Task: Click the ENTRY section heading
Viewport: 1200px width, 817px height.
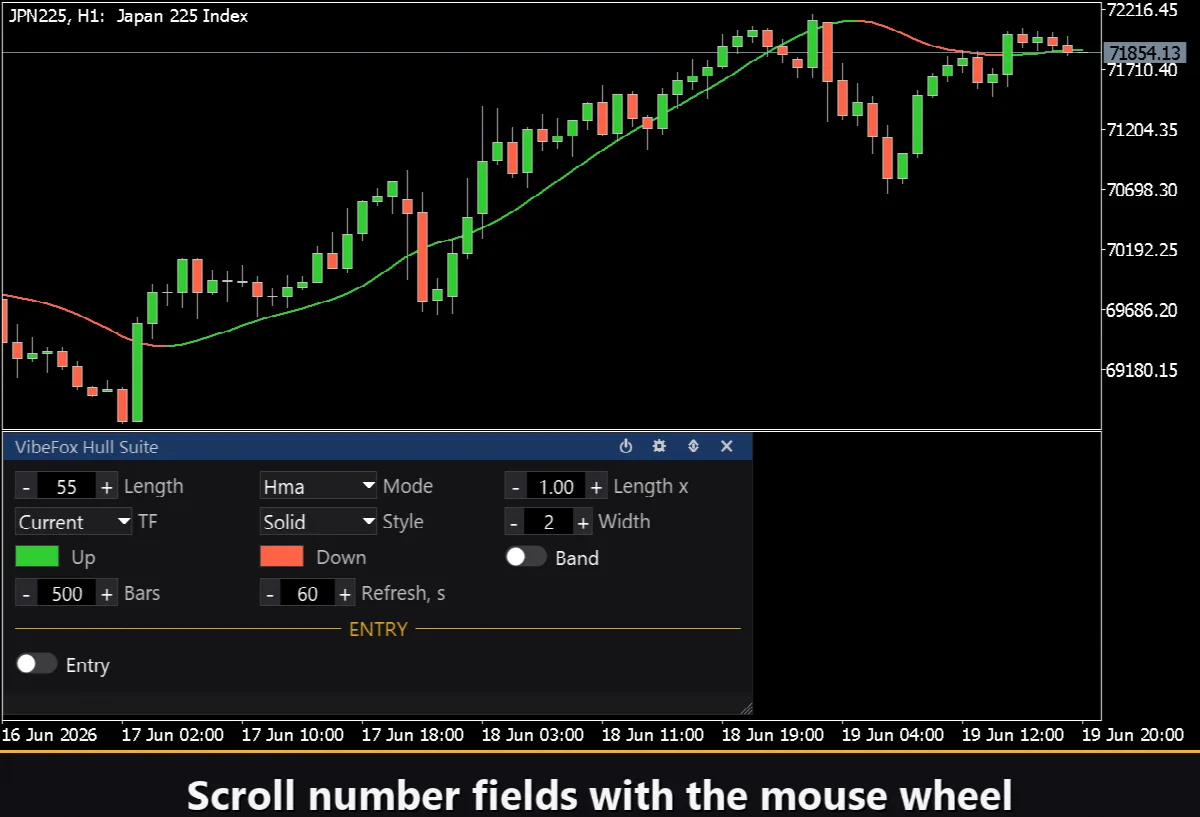Action: click(378, 629)
